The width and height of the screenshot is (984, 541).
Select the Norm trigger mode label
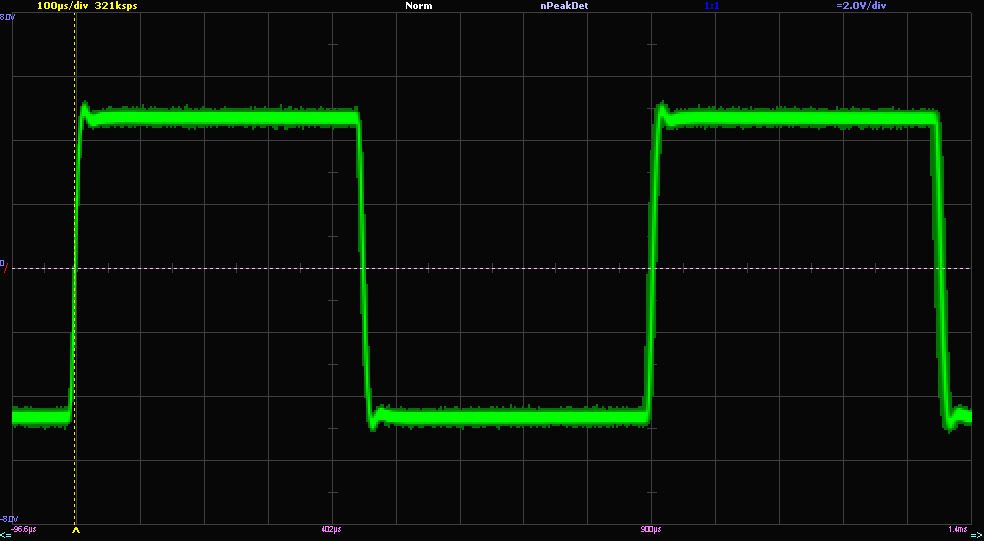[x=418, y=6]
